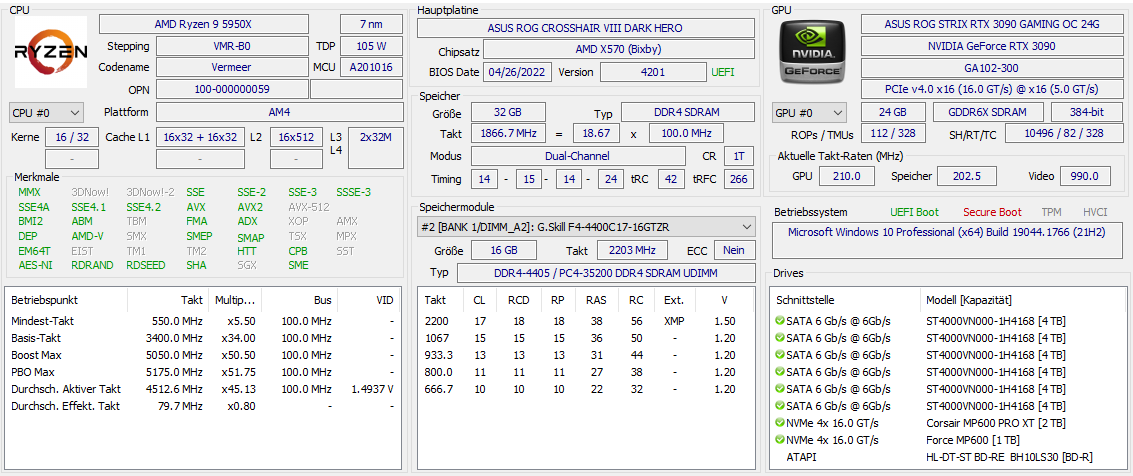Select the PBO Max row
The height and width of the screenshot is (476, 1133).
click(202, 372)
